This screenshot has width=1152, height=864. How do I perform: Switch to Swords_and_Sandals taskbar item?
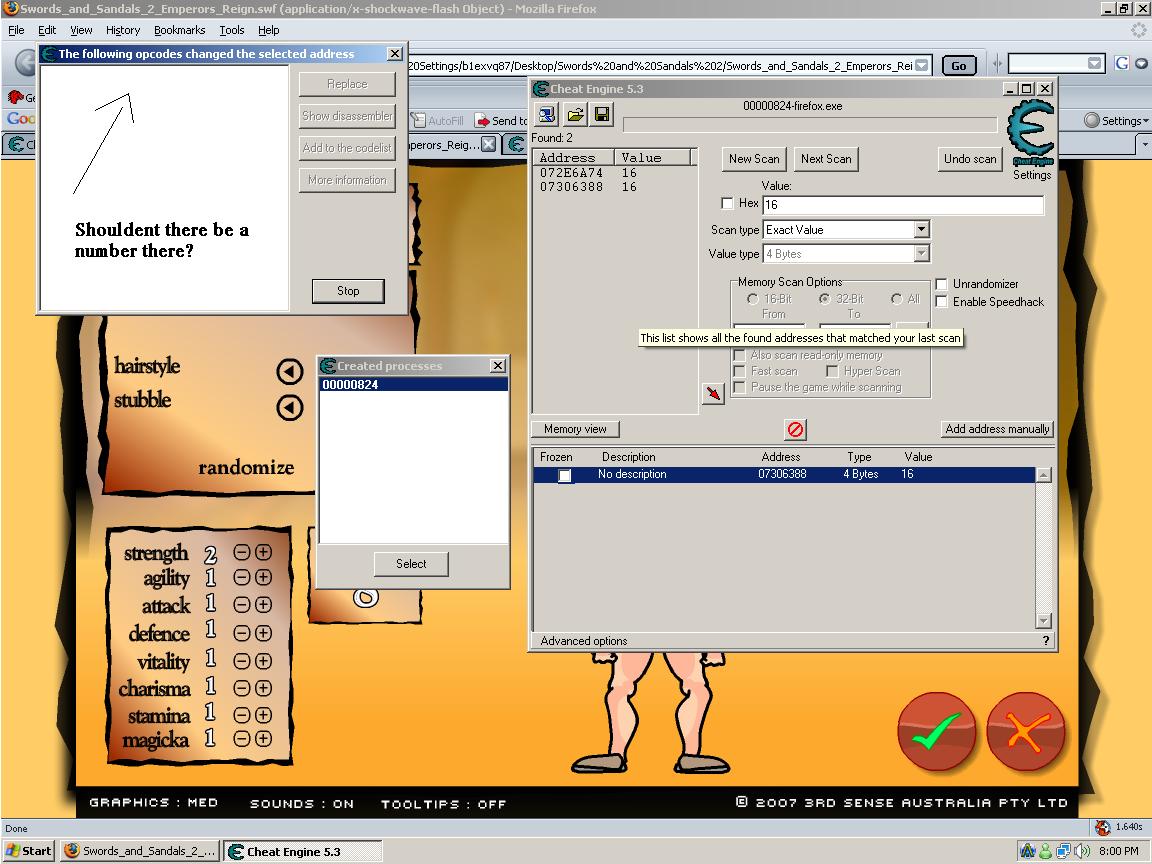click(140, 851)
